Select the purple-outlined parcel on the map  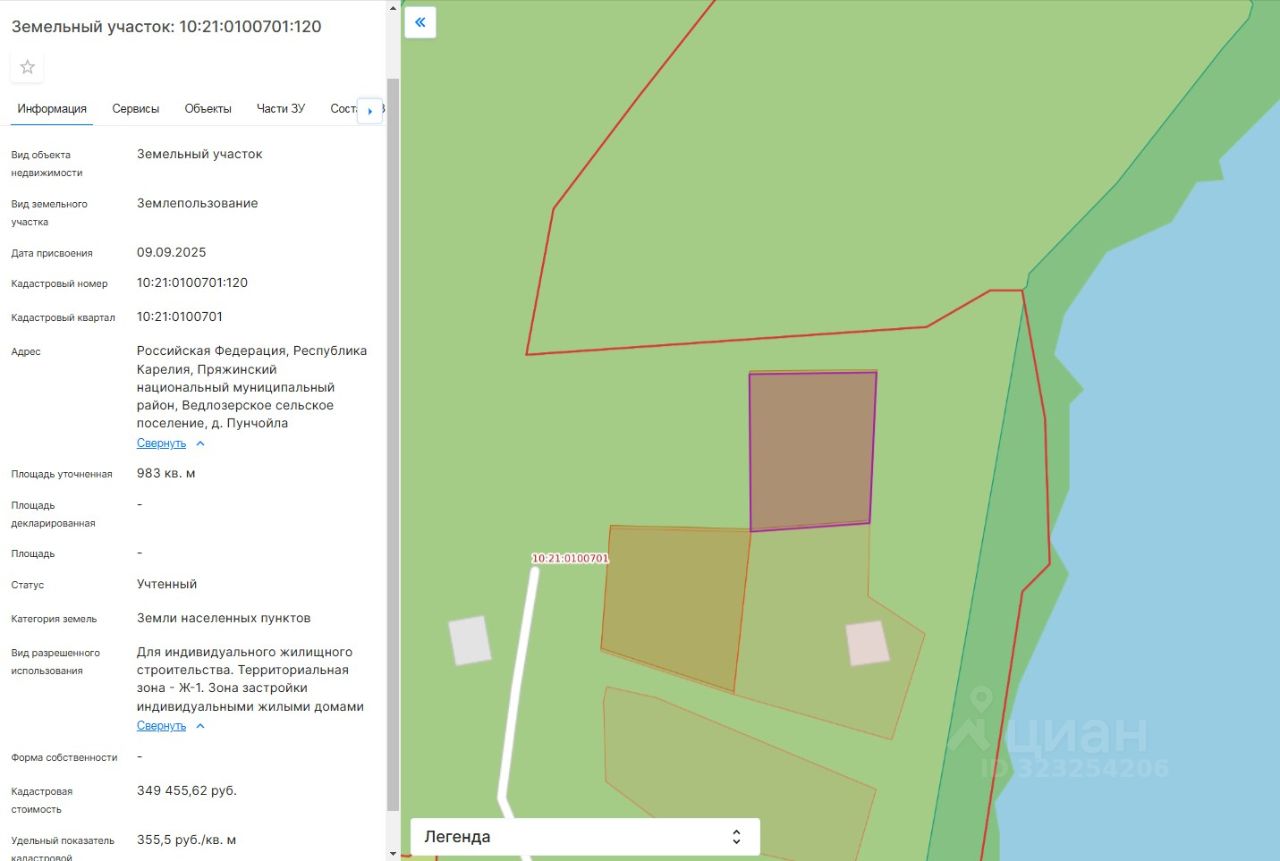click(x=812, y=450)
